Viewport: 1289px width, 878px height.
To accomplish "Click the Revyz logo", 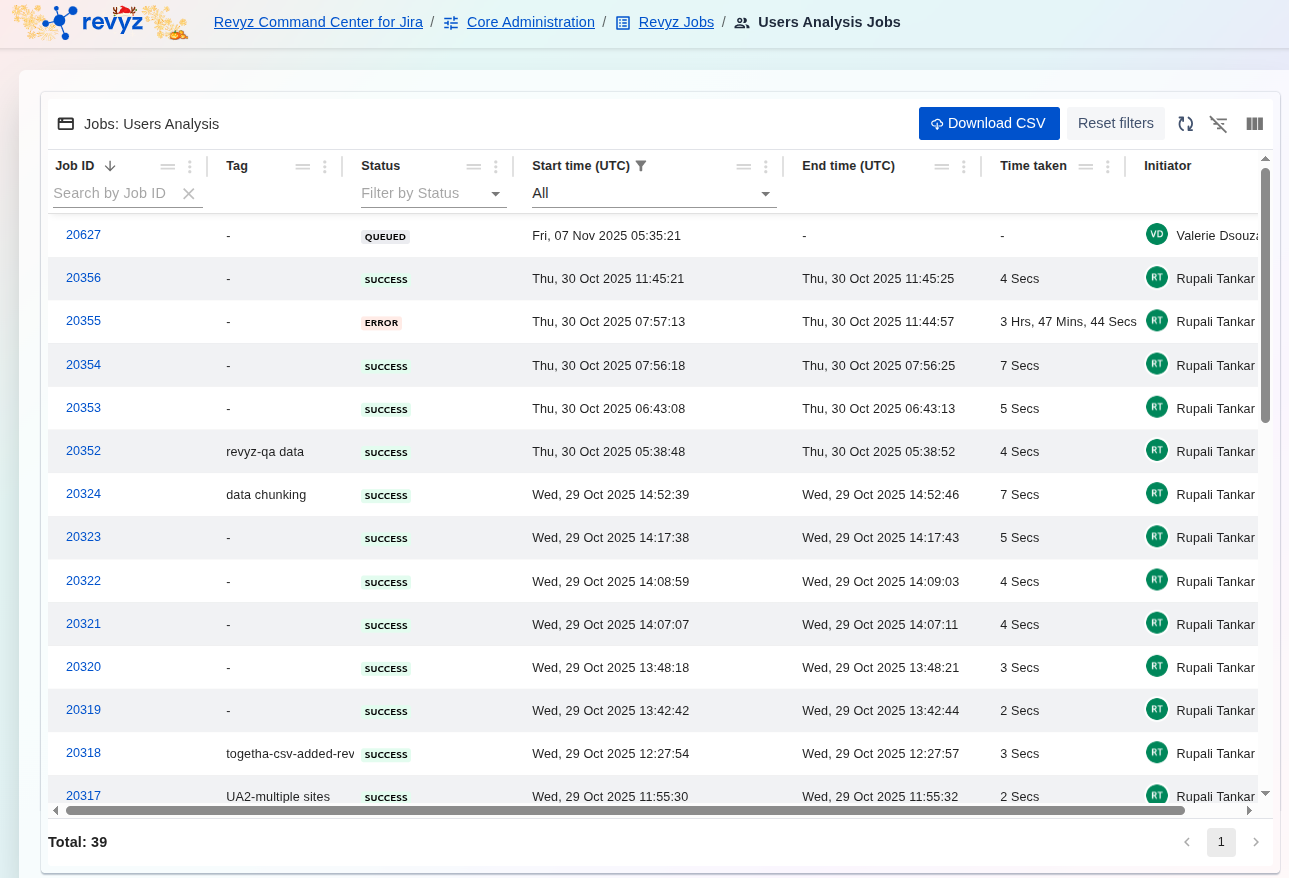I will pos(100,22).
